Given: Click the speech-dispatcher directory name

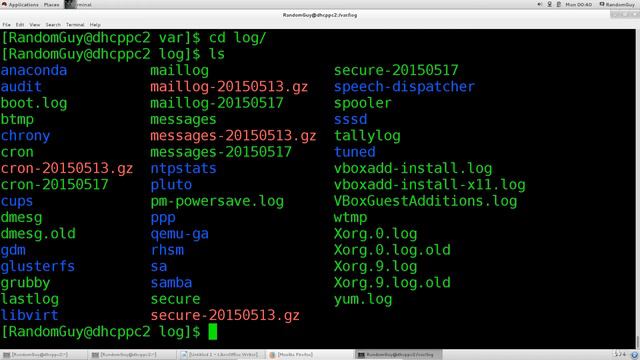Looking at the screenshot, I should click(x=404, y=87).
